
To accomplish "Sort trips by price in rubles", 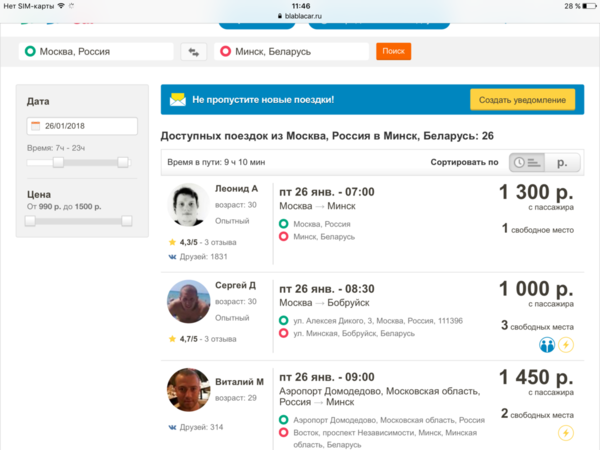I will pyautogui.click(x=562, y=163).
